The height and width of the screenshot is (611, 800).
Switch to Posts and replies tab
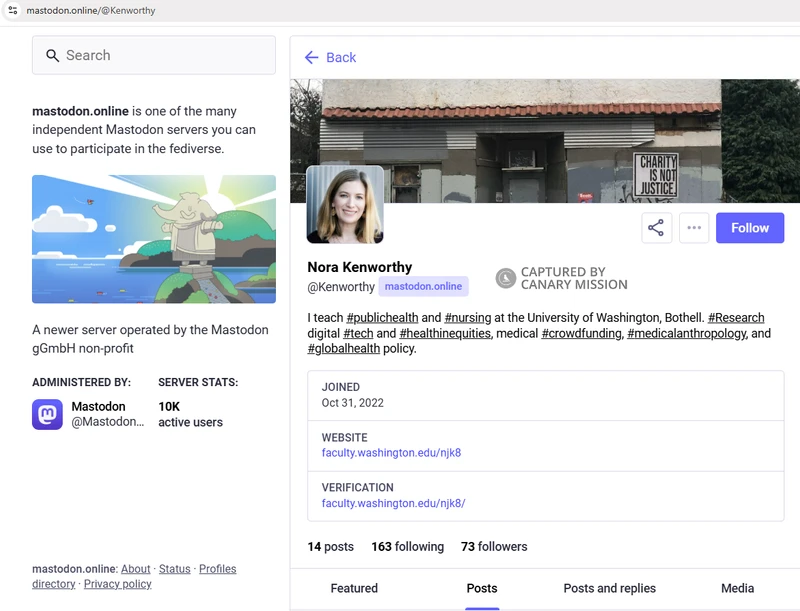coord(610,588)
